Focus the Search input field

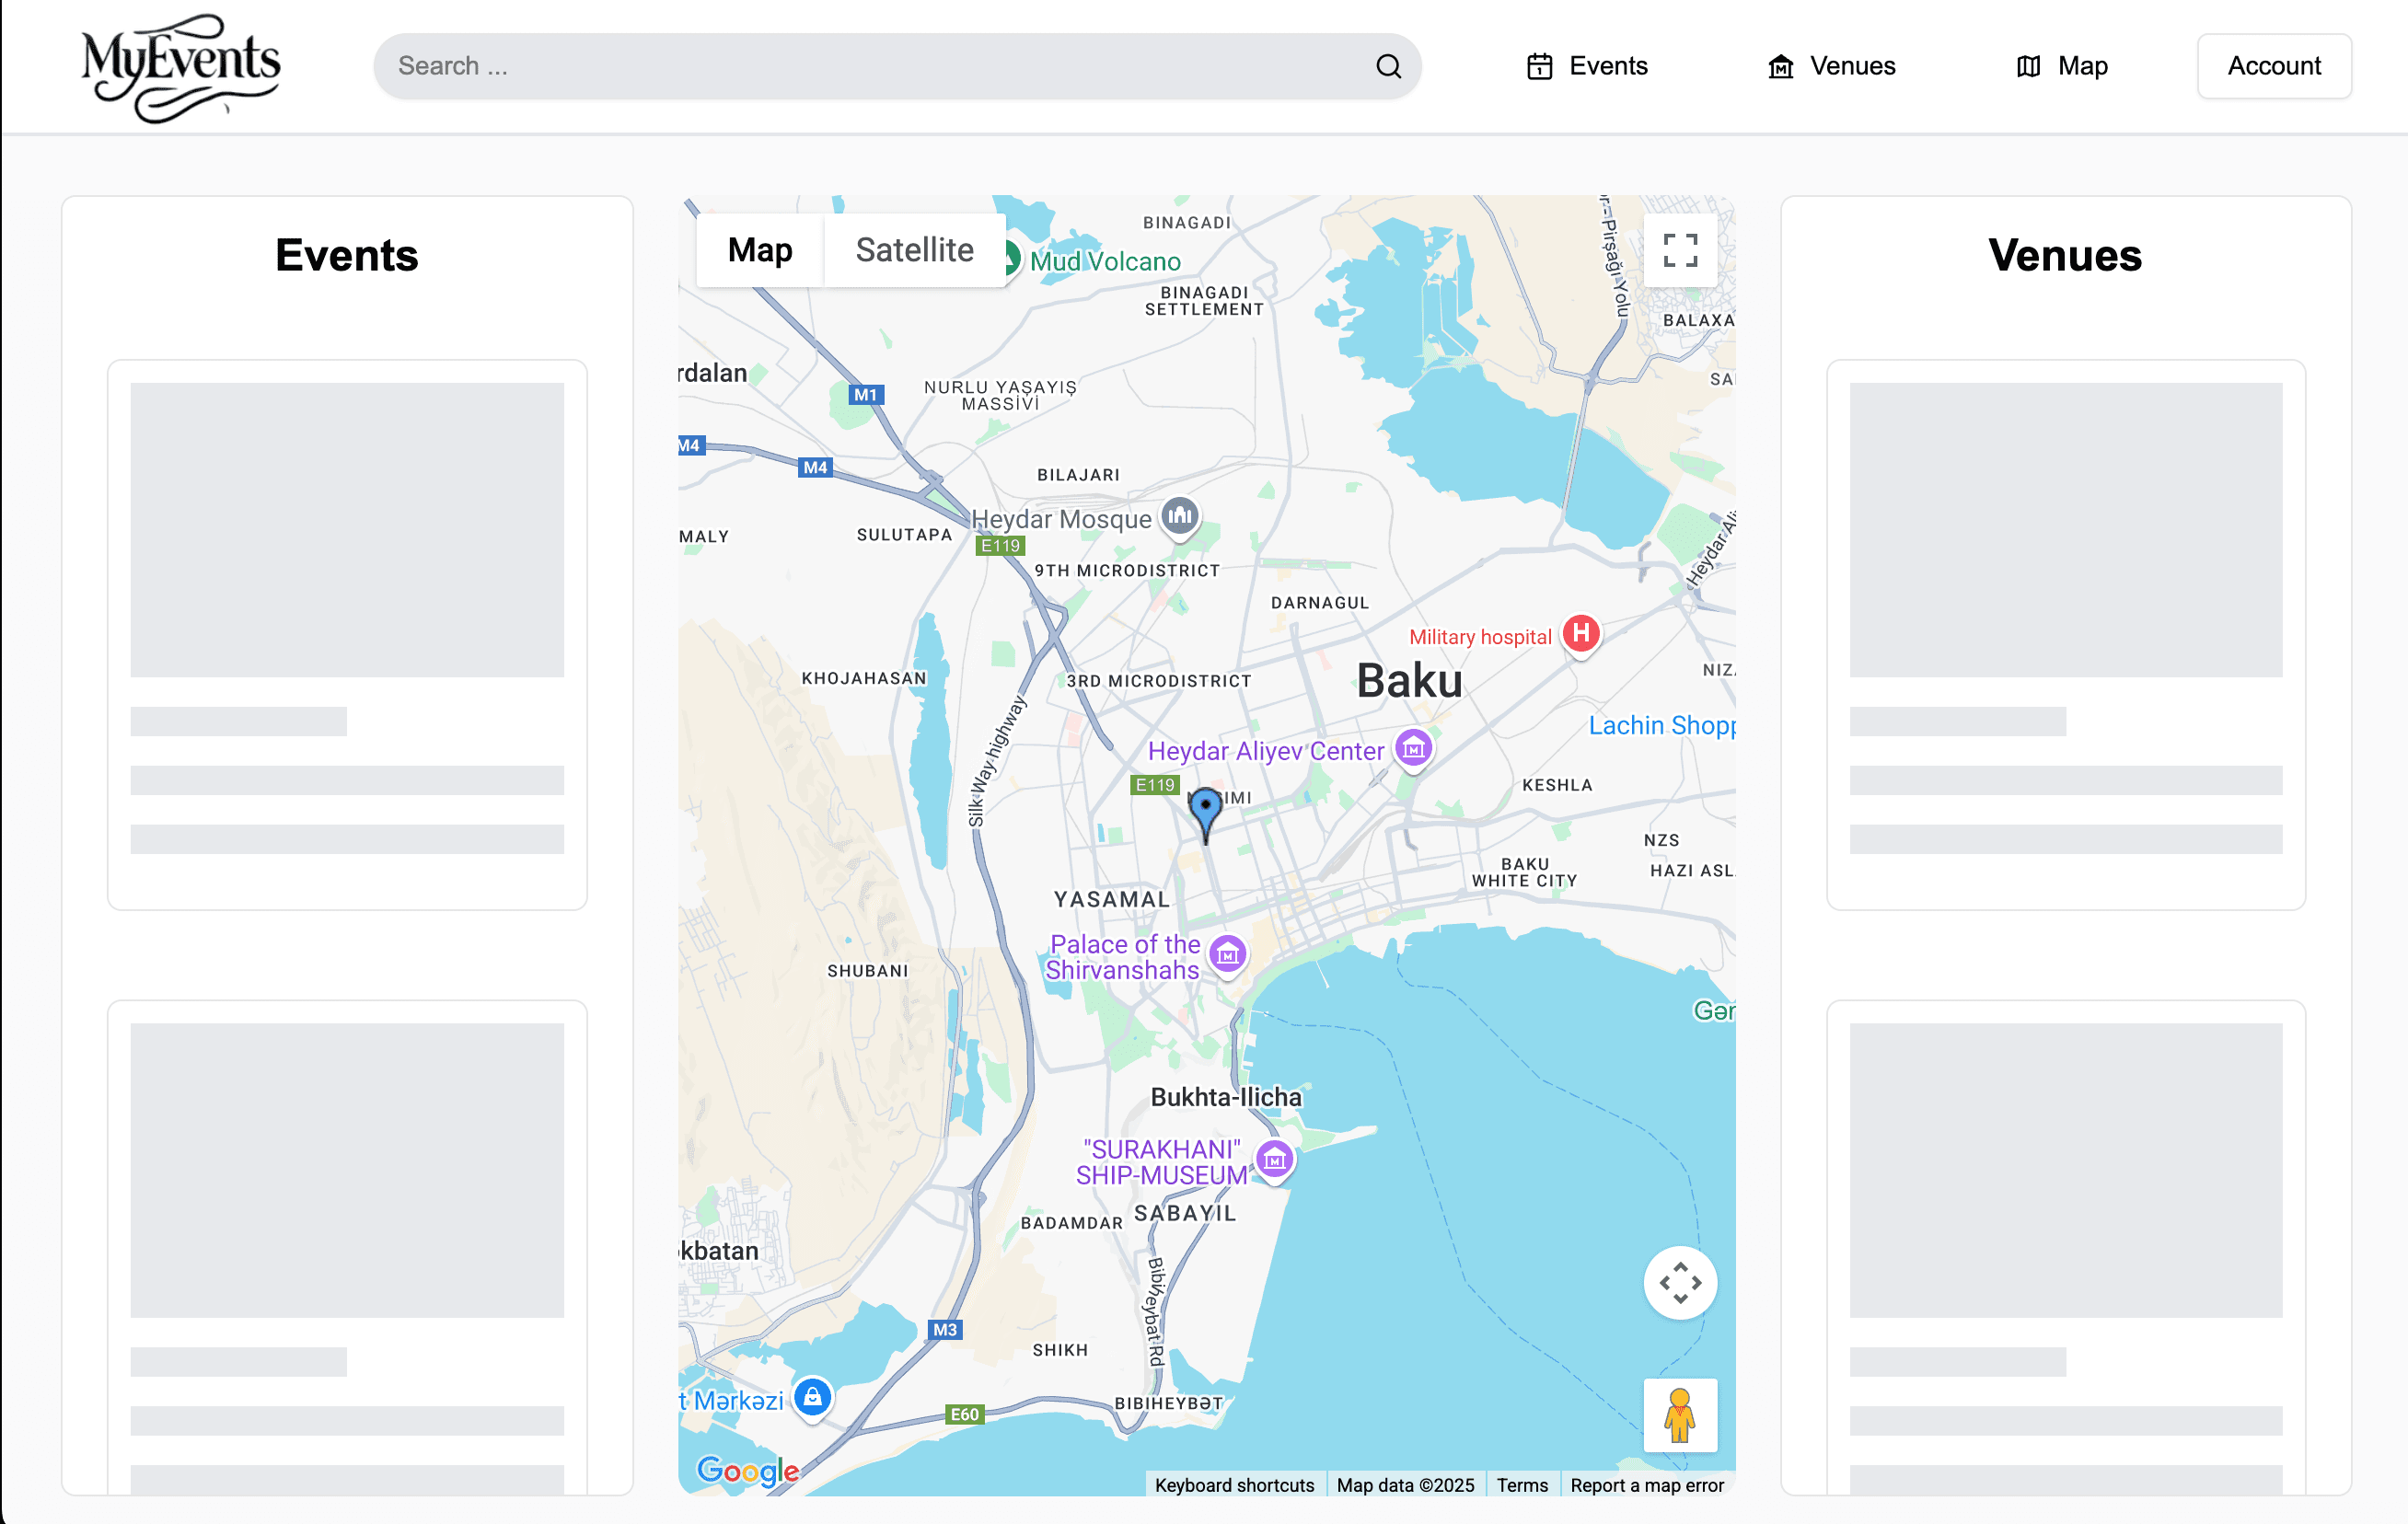point(897,66)
